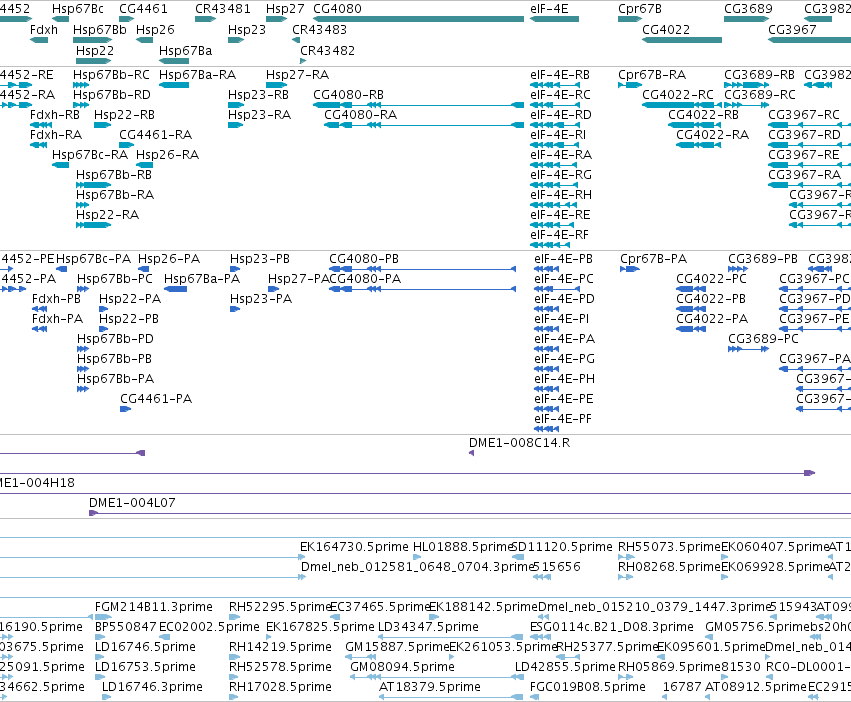Click the DME1-008C14.R BAC end label
851x702 pixels.
point(519,442)
